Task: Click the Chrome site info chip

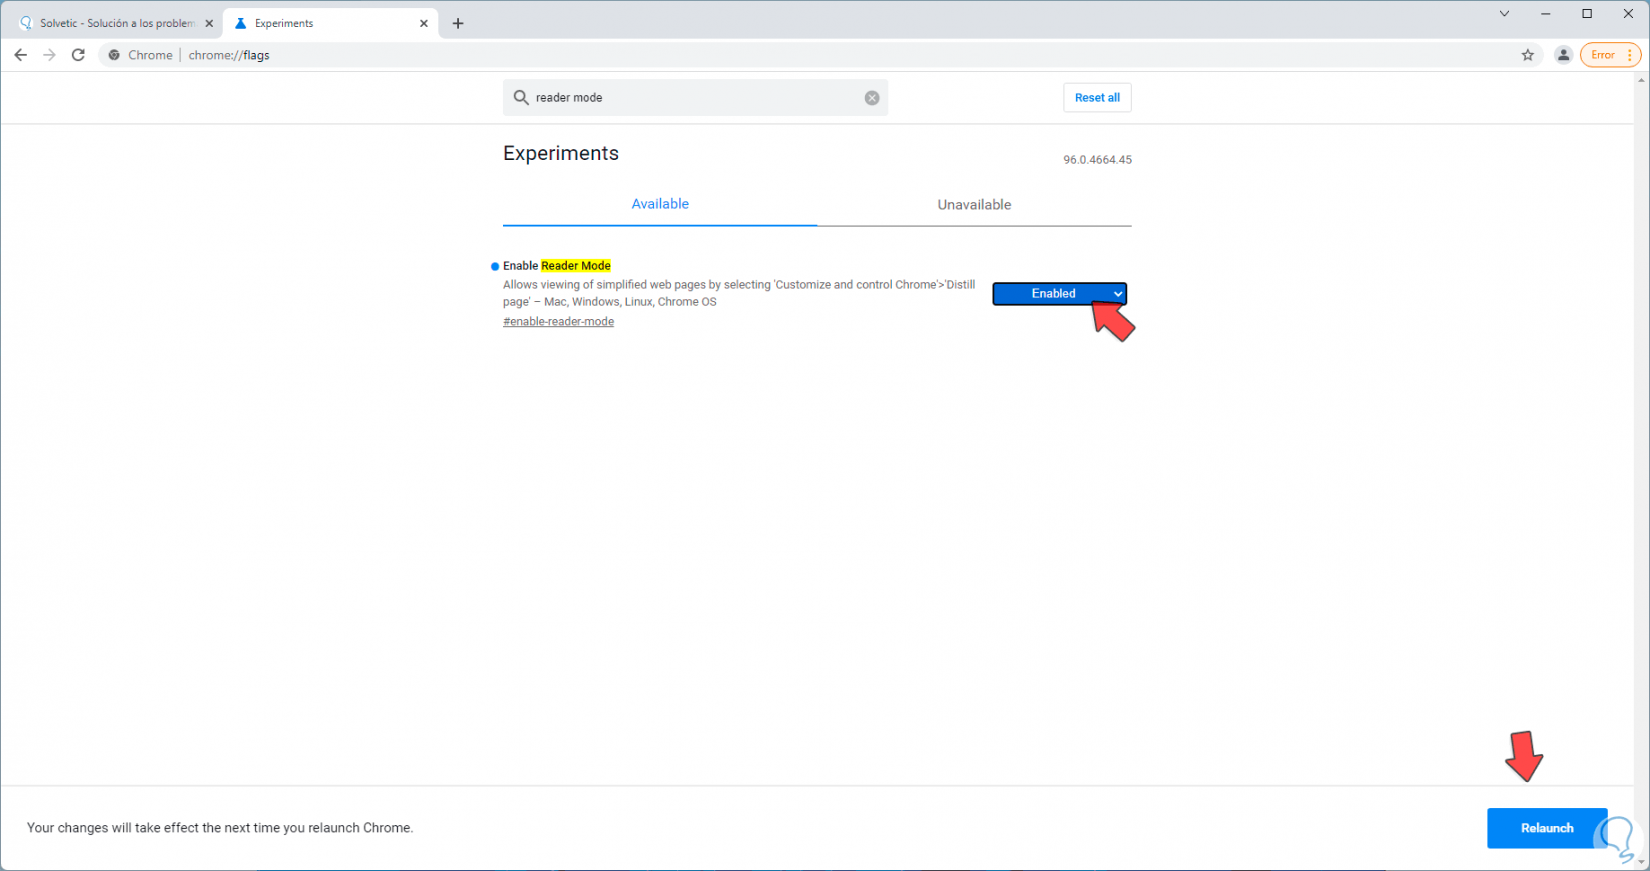Action: coord(140,55)
